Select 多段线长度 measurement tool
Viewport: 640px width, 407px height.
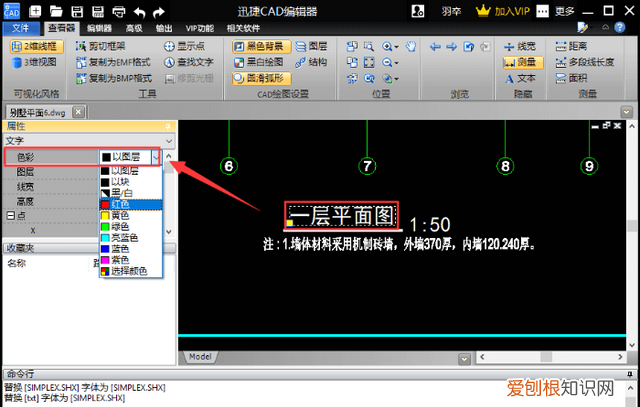coord(584,62)
